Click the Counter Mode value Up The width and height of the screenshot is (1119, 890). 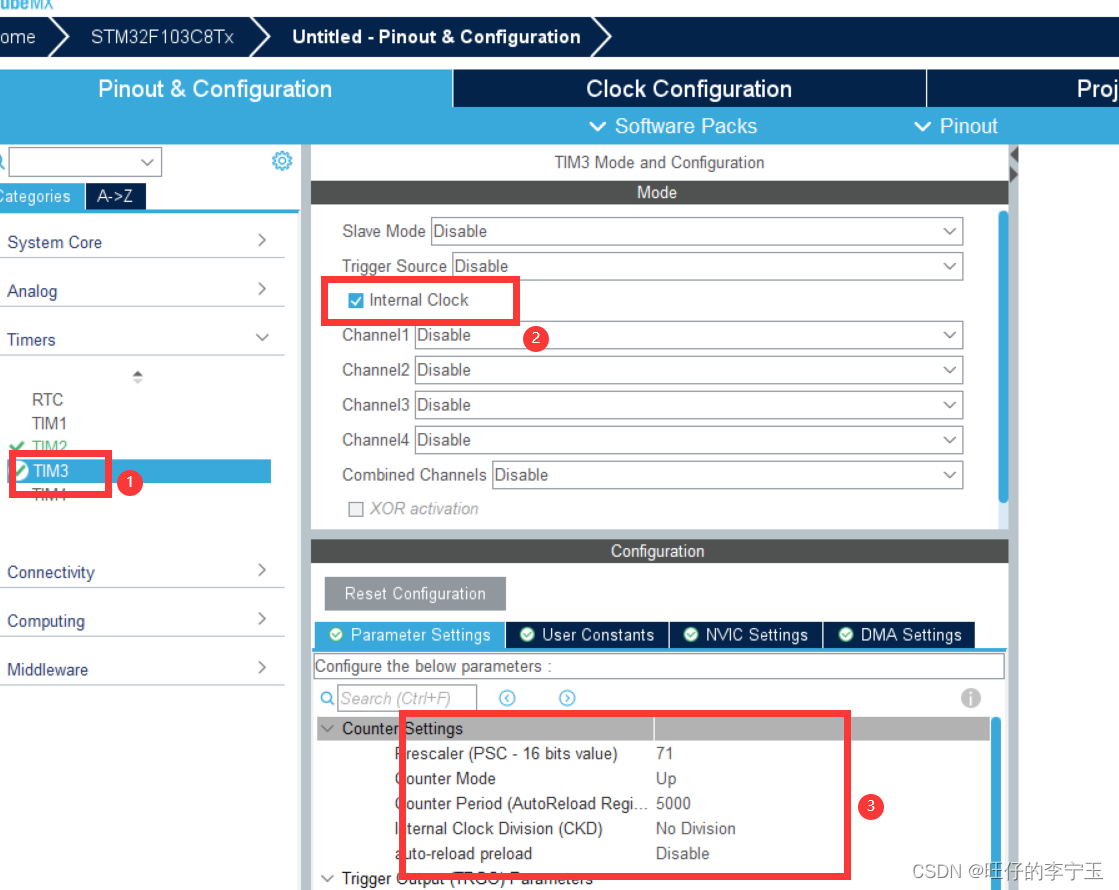(666, 779)
